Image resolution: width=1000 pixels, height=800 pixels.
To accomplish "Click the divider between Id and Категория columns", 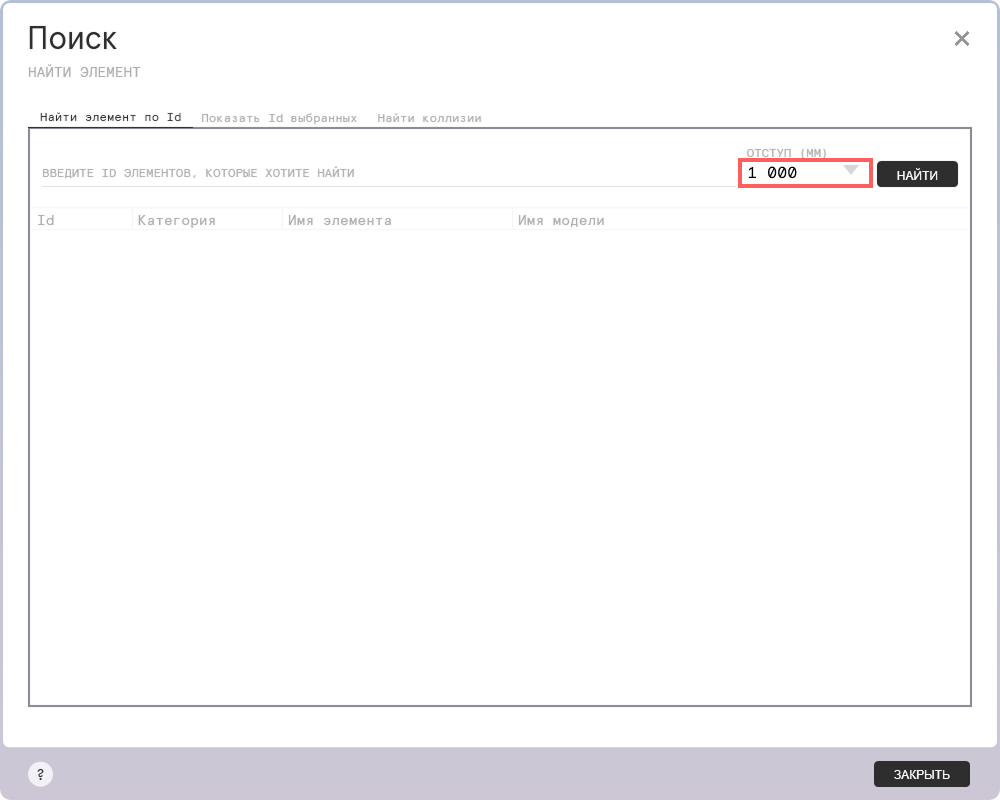I will [x=132, y=220].
